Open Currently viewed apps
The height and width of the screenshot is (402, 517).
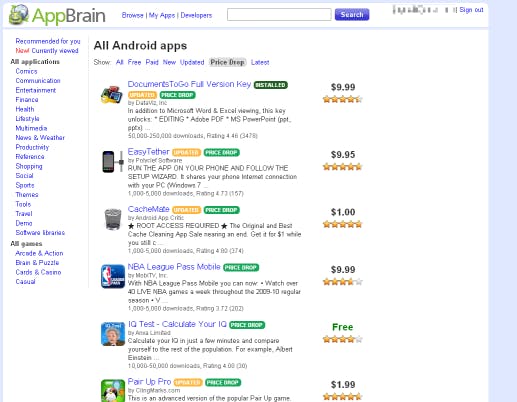pos(55,51)
